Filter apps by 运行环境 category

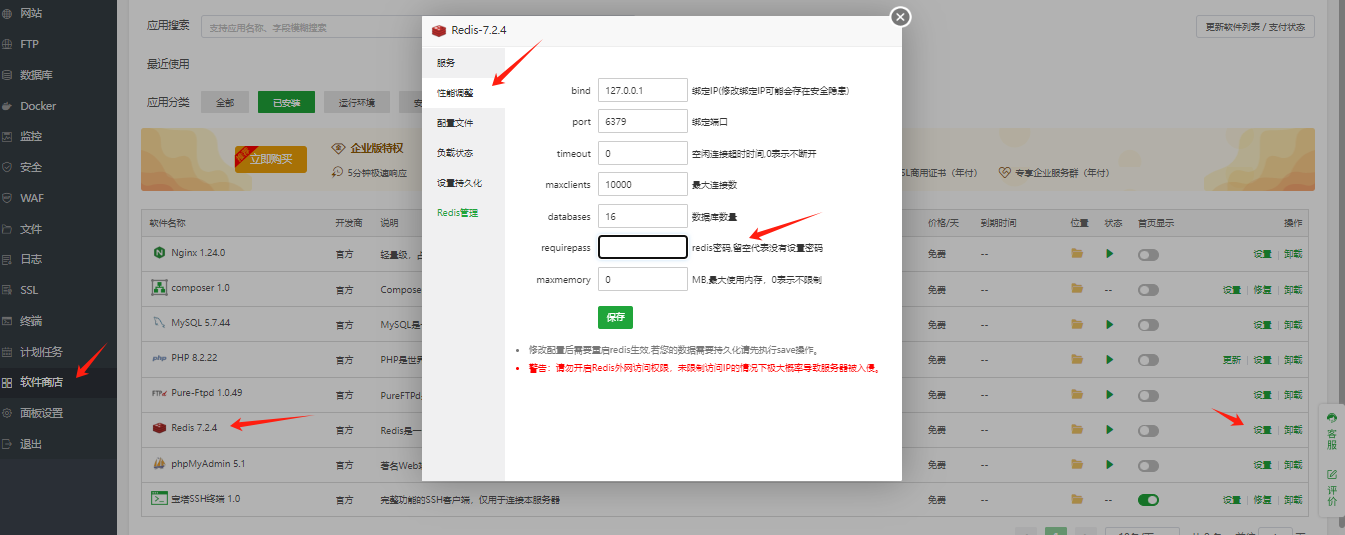(x=357, y=102)
